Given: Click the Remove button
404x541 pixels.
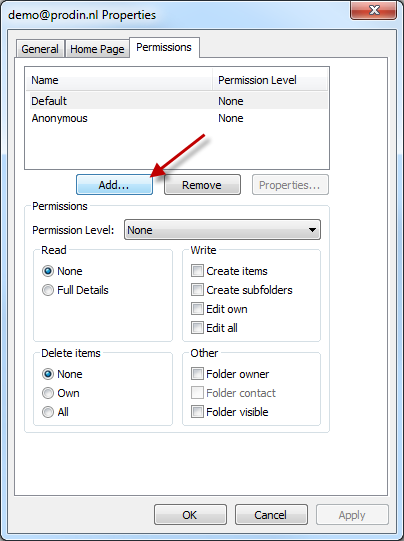Looking at the screenshot, I should point(202,185).
